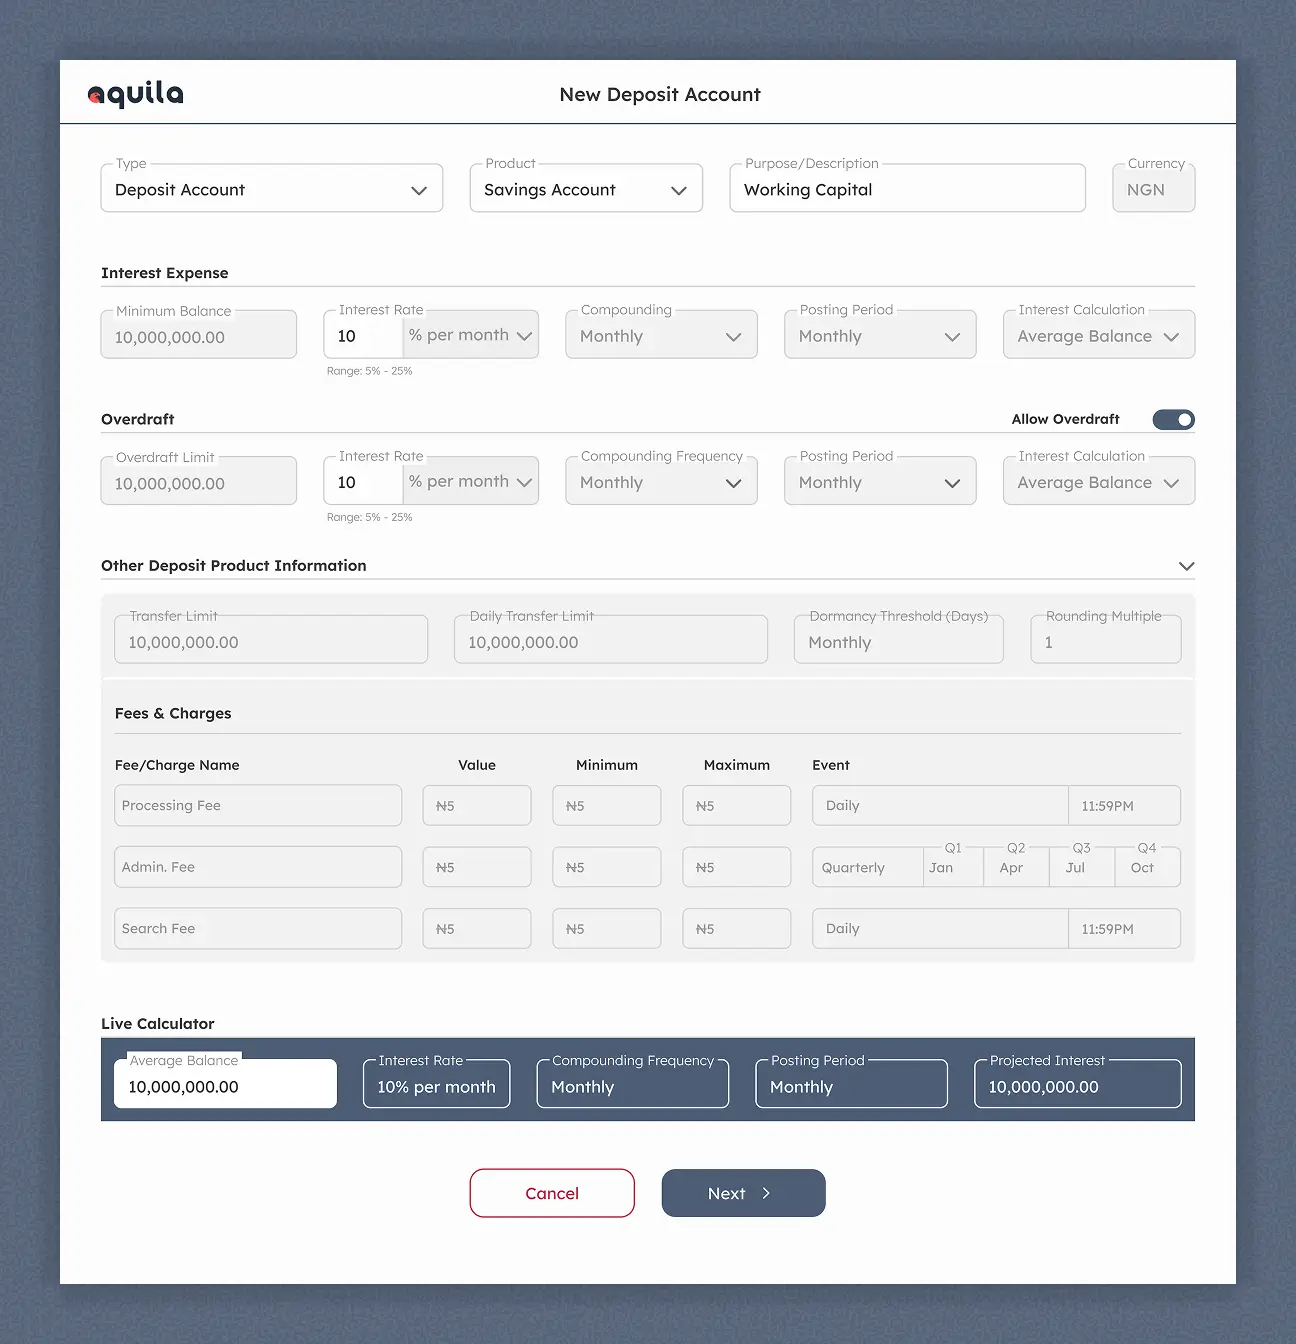This screenshot has width=1296, height=1344.
Task: Click the Admin. Fee Minimum field
Action: tap(607, 867)
